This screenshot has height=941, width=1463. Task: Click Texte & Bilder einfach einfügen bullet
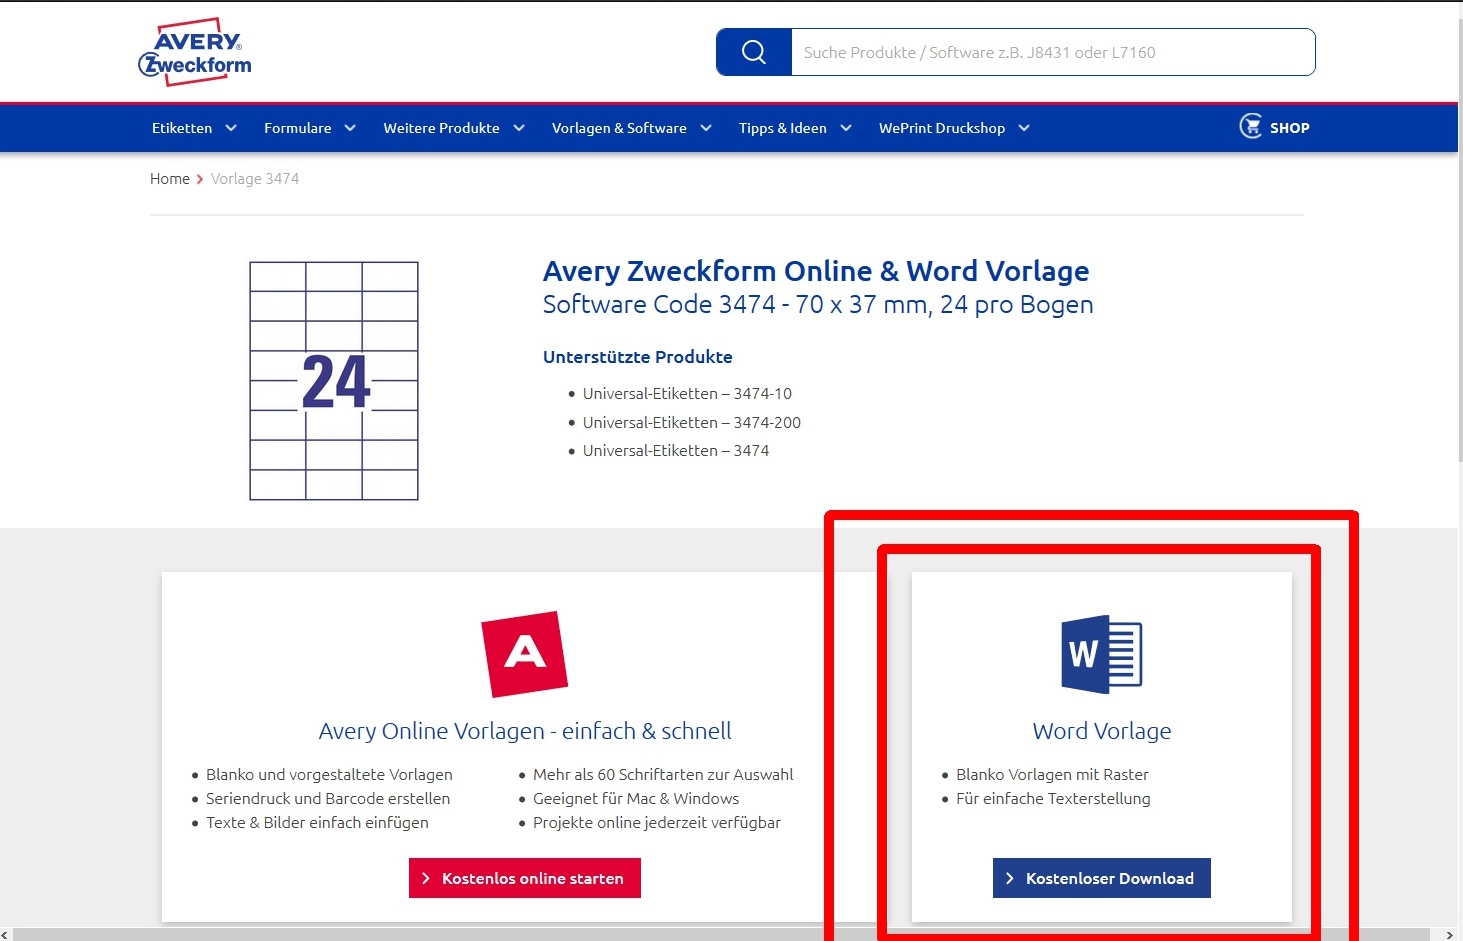click(x=317, y=823)
